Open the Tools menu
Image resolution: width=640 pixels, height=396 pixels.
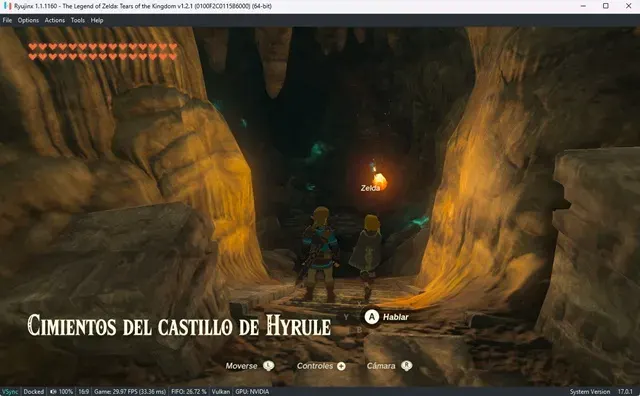tap(78, 20)
